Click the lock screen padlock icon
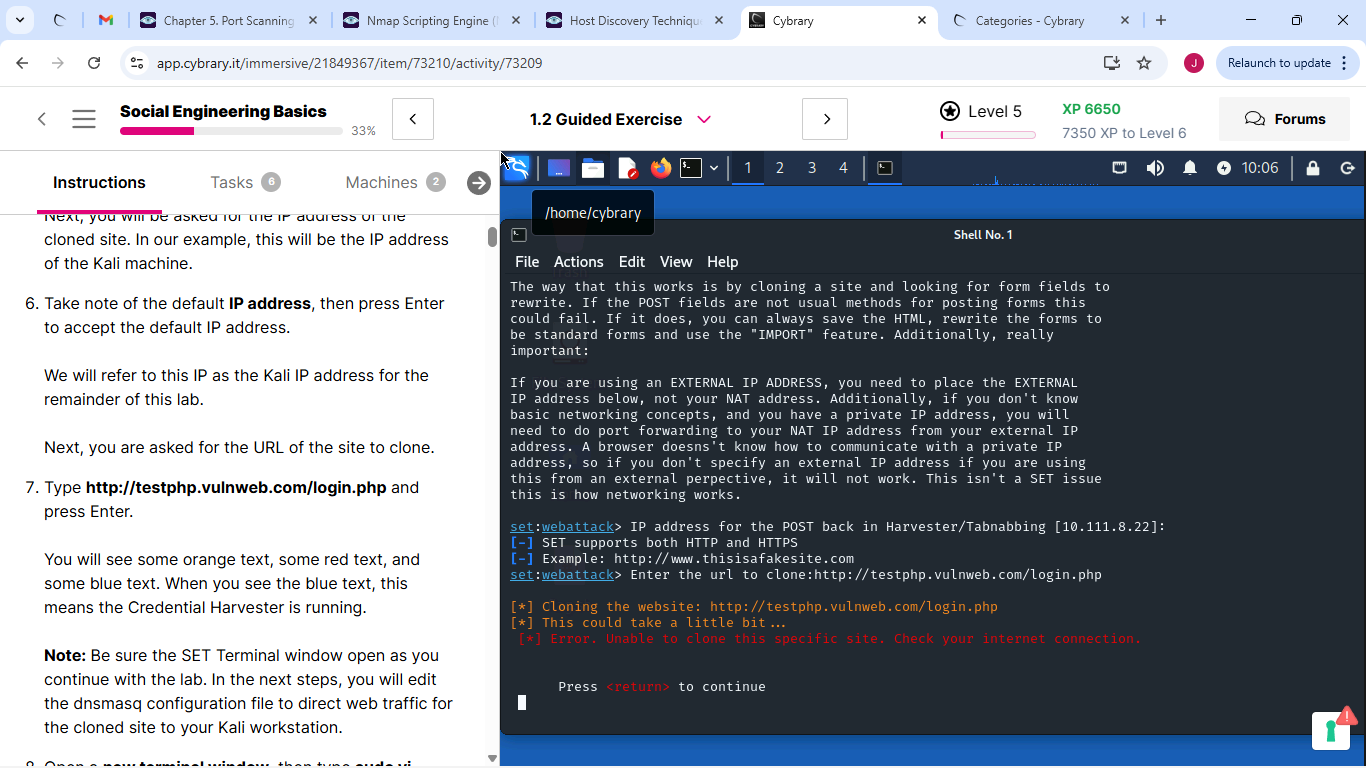Viewport: 1366px width, 768px height. click(1313, 168)
